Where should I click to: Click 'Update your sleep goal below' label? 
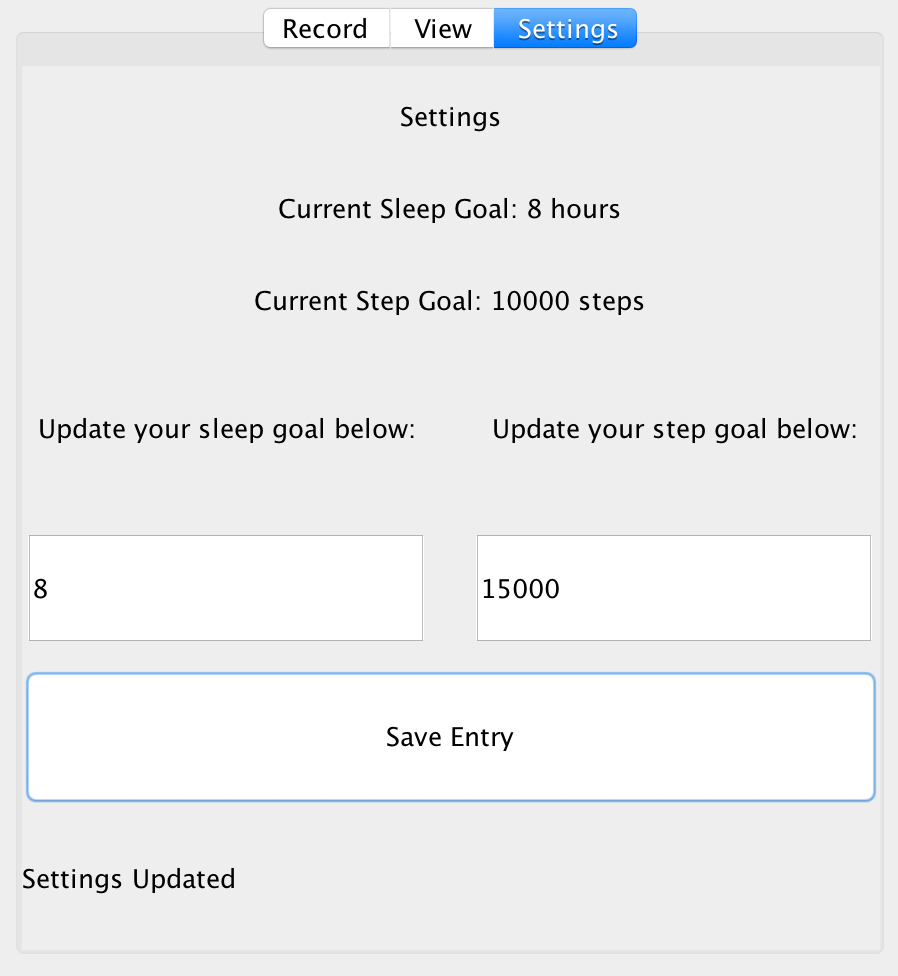click(x=227, y=429)
